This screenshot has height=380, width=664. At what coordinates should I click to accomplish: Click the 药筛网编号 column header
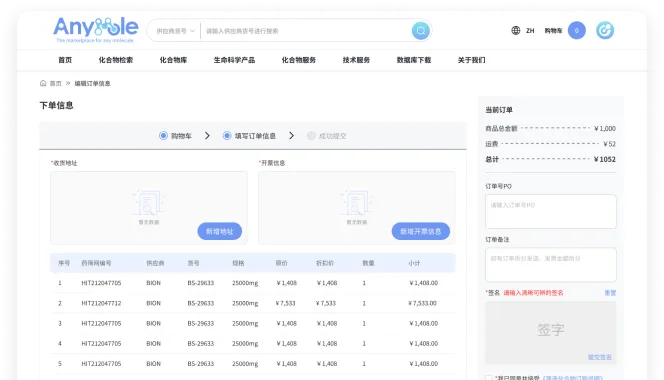coord(96,263)
